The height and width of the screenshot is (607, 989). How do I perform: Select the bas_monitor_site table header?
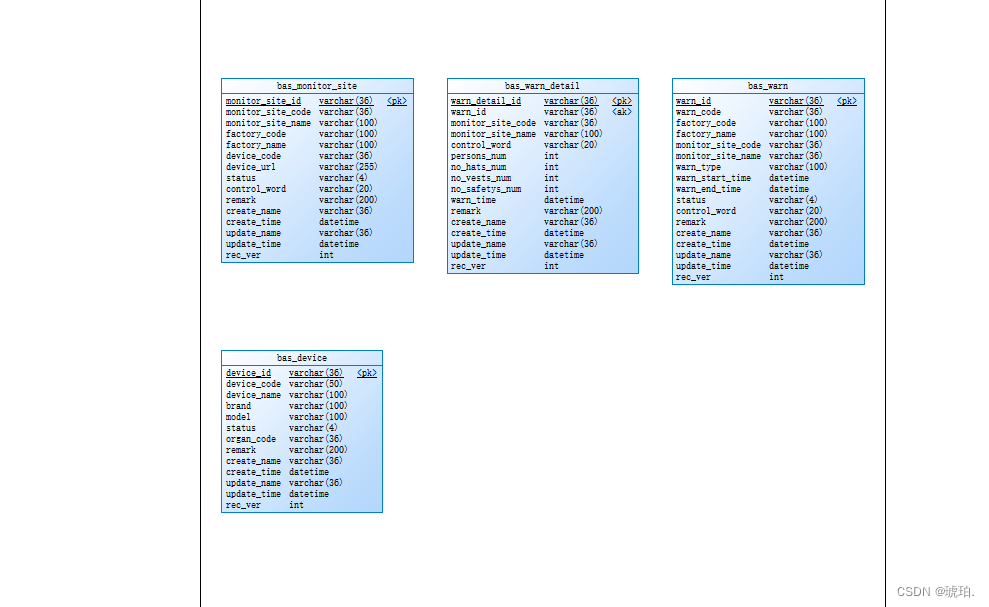click(x=317, y=86)
